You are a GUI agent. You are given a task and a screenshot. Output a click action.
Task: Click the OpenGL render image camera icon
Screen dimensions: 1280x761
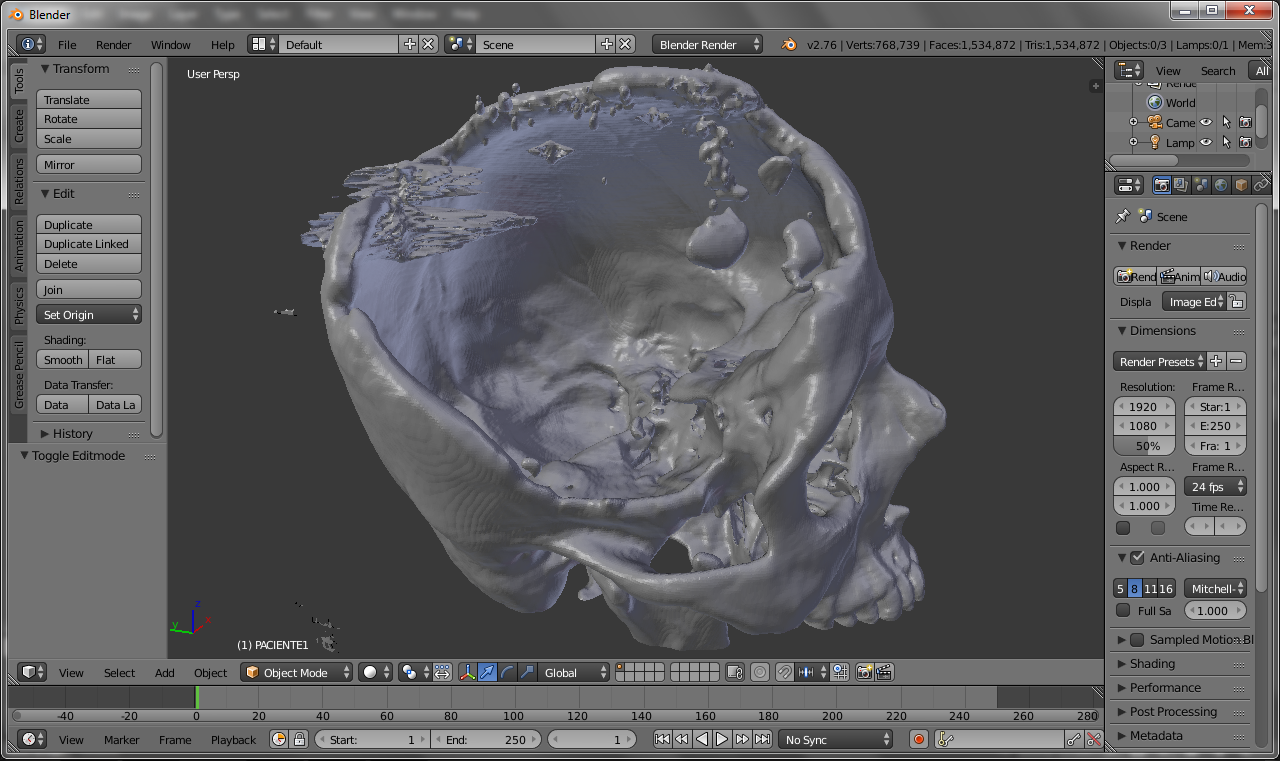tap(865, 673)
